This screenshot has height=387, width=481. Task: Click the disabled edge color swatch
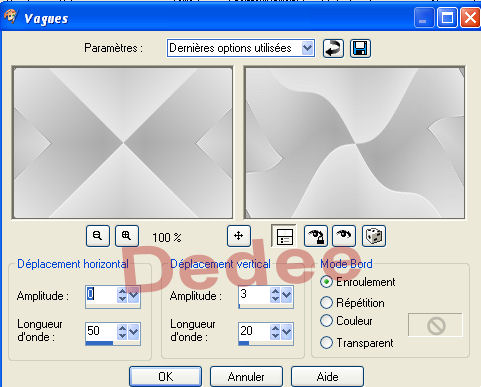pyautogui.click(x=436, y=325)
